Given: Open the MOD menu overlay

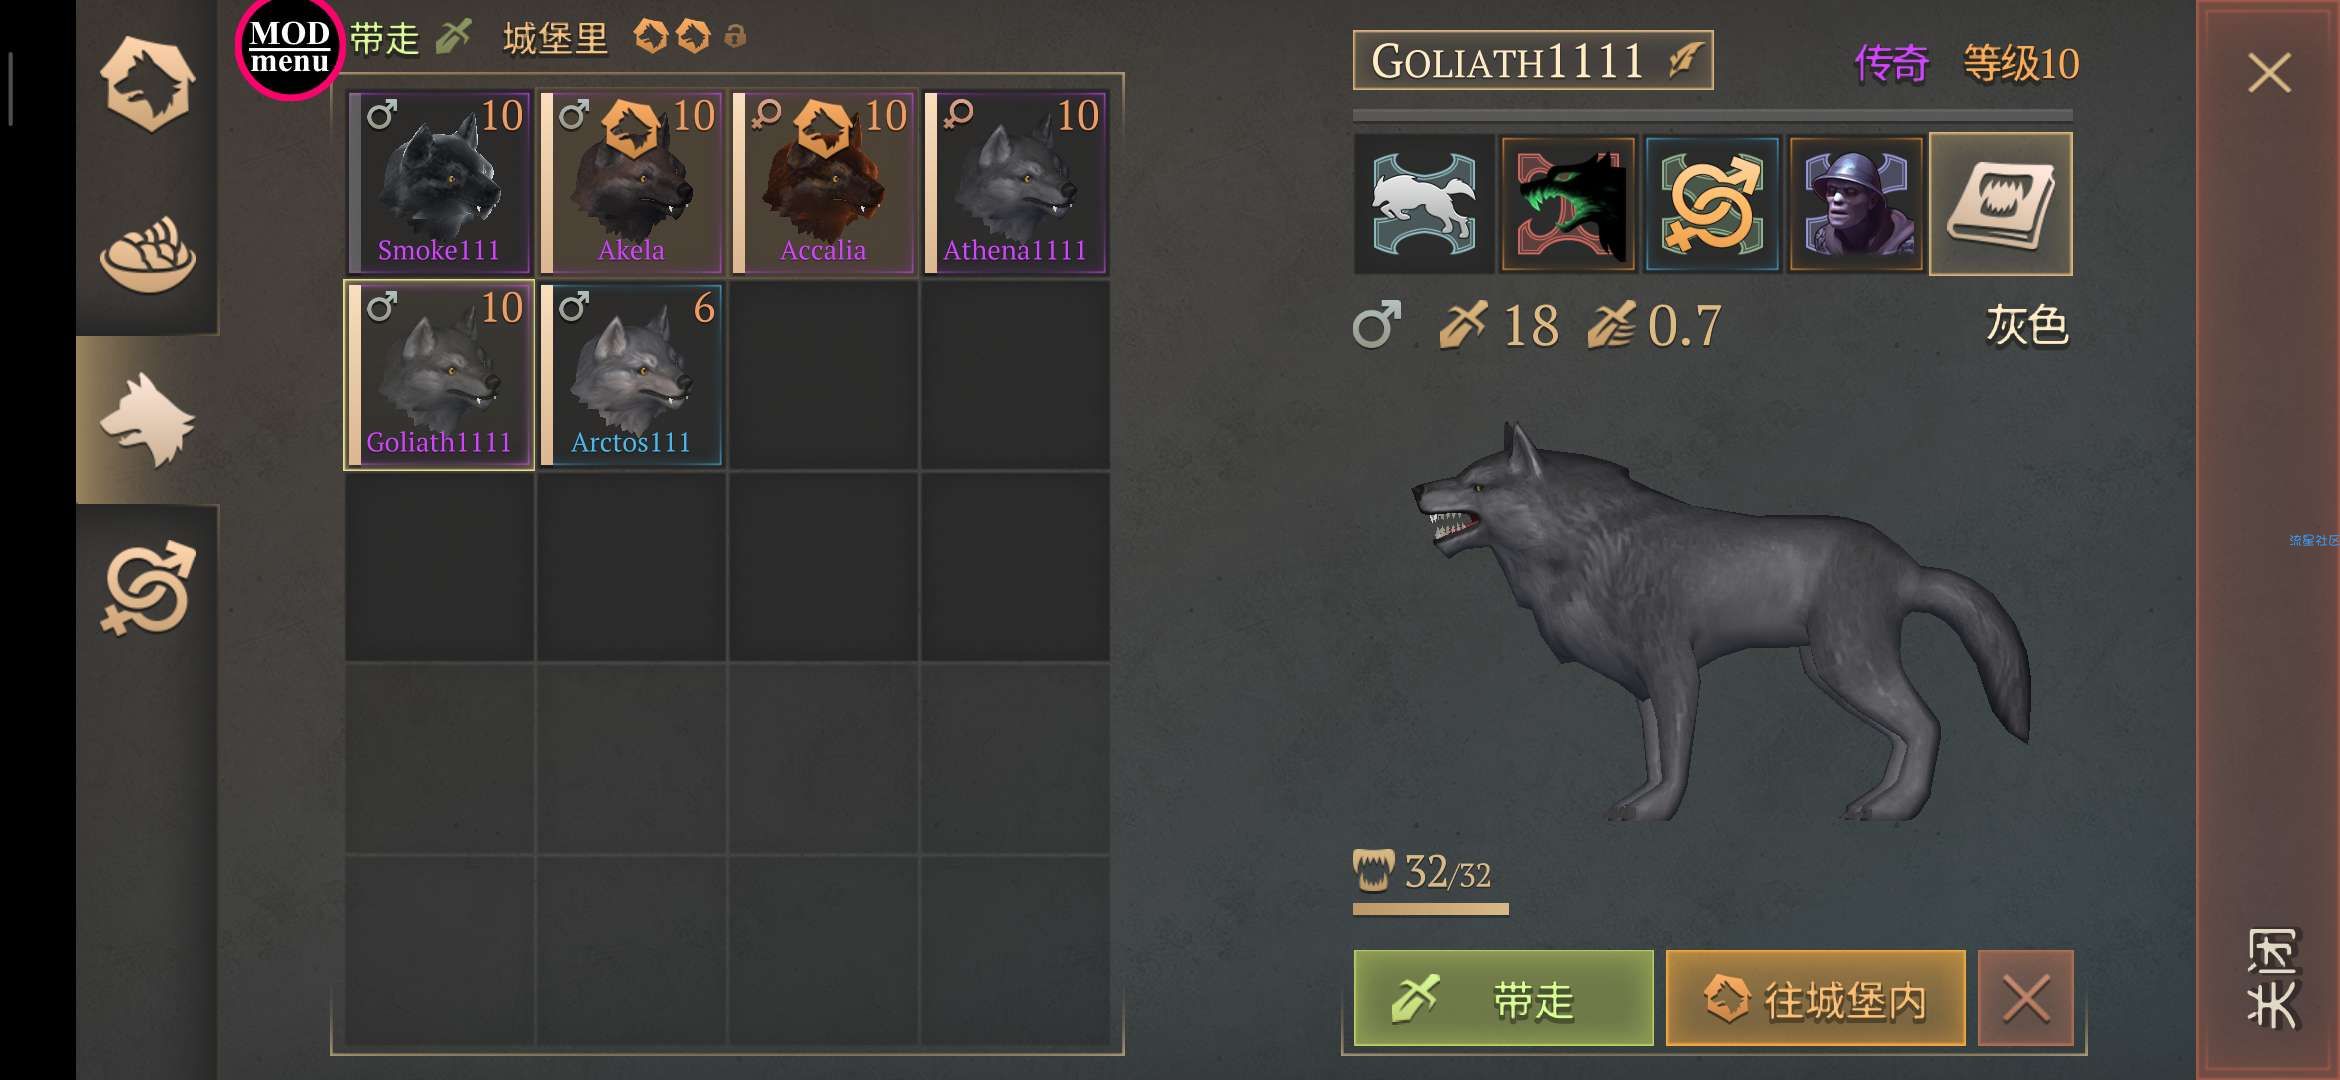Looking at the screenshot, I should tap(289, 47).
